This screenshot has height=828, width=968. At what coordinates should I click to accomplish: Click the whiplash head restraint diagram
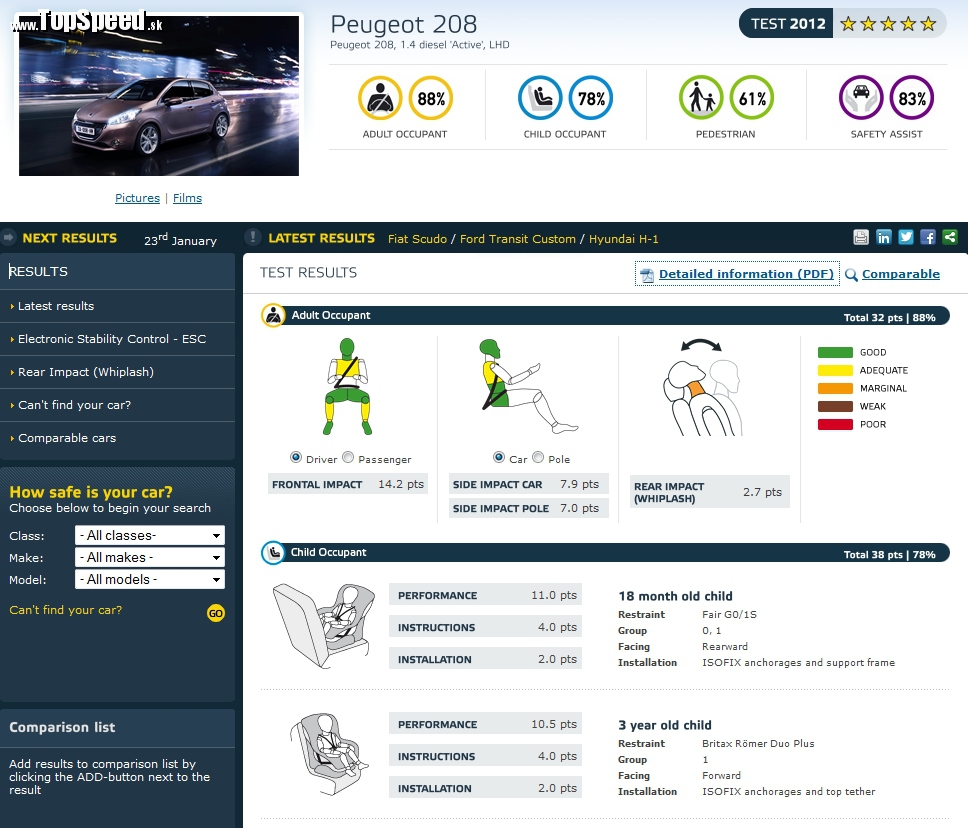tap(703, 387)
